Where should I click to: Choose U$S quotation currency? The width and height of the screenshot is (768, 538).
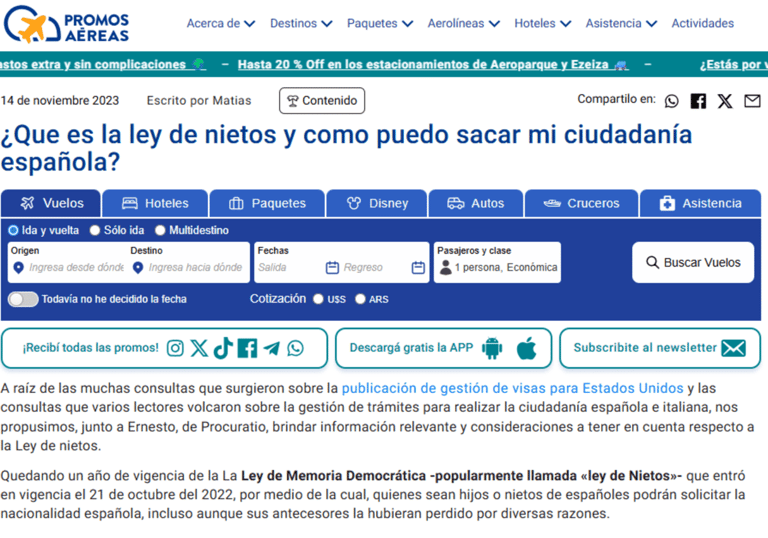[318, 299]
